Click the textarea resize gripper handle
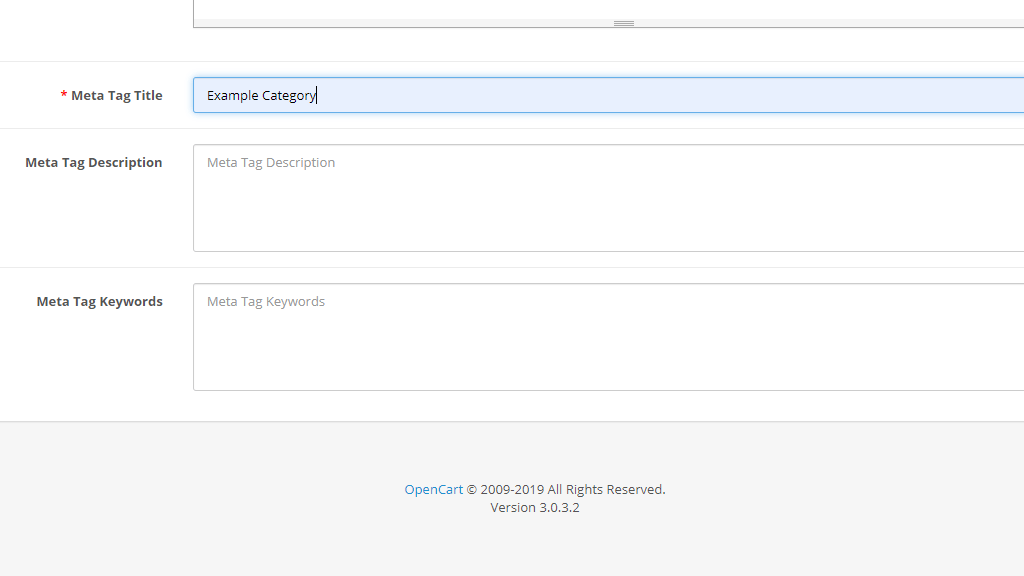 click(x=623, y=22)
